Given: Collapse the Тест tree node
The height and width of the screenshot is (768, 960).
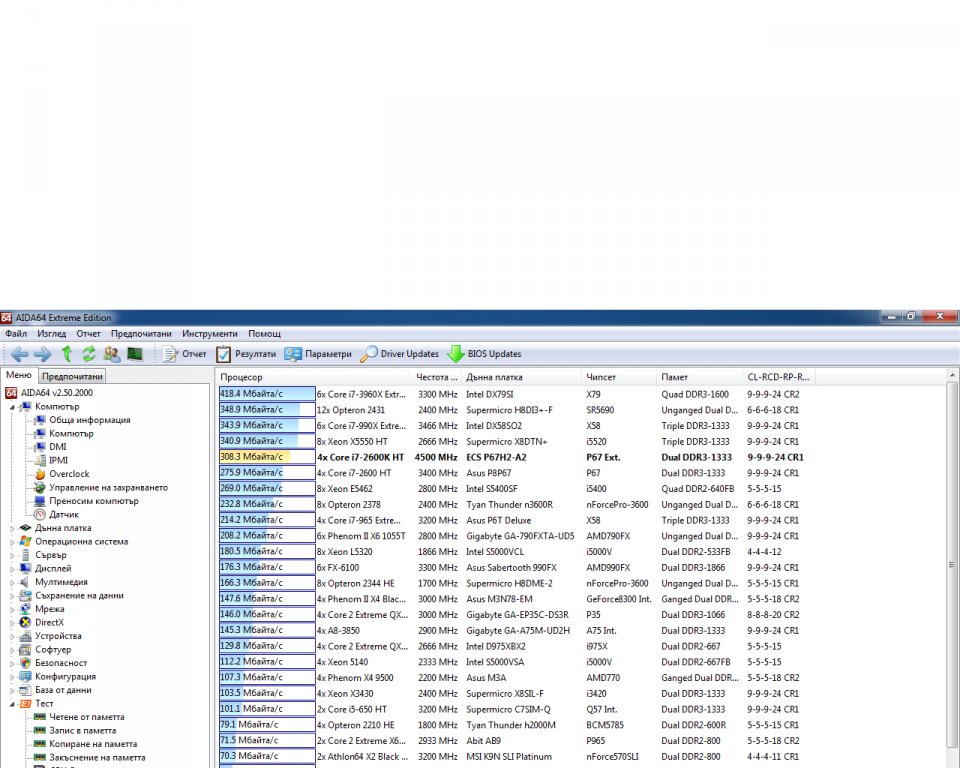Looking at the screenshot, I should [x=12, y=704].
